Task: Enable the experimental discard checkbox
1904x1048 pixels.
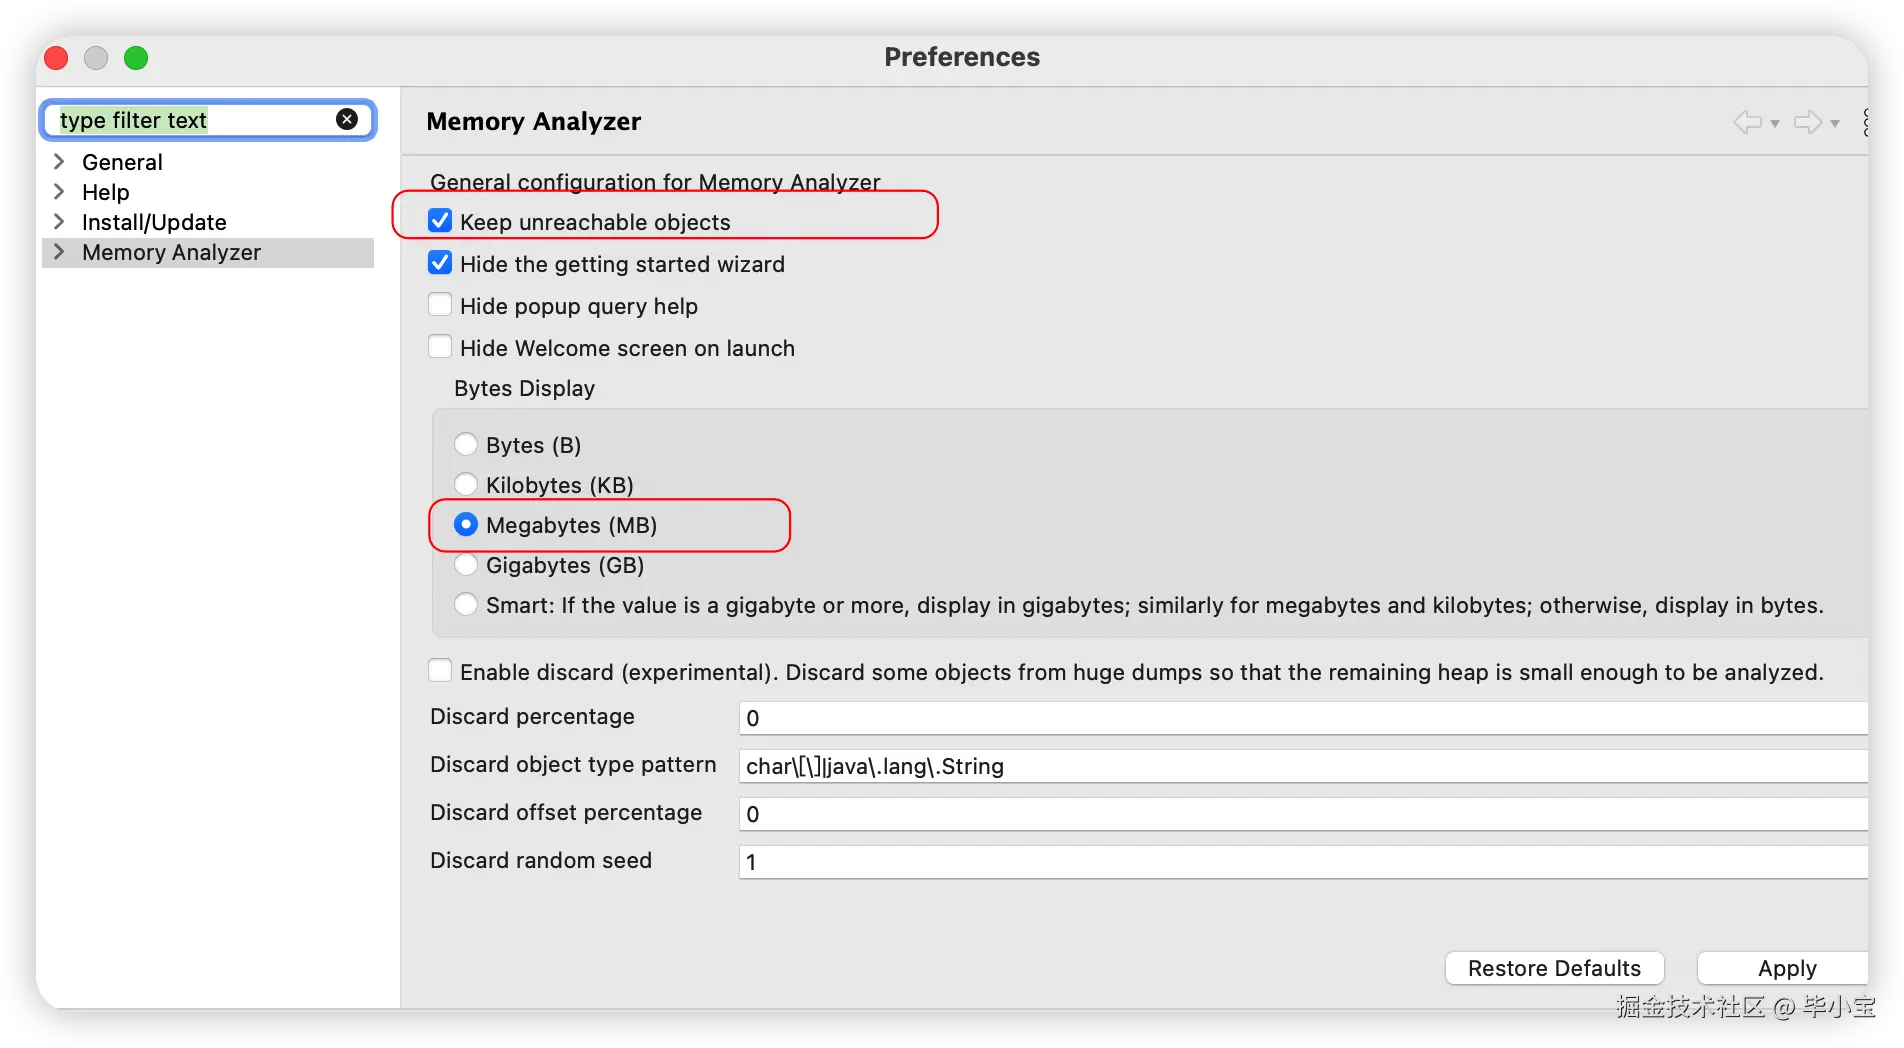Action: (440, 671)
